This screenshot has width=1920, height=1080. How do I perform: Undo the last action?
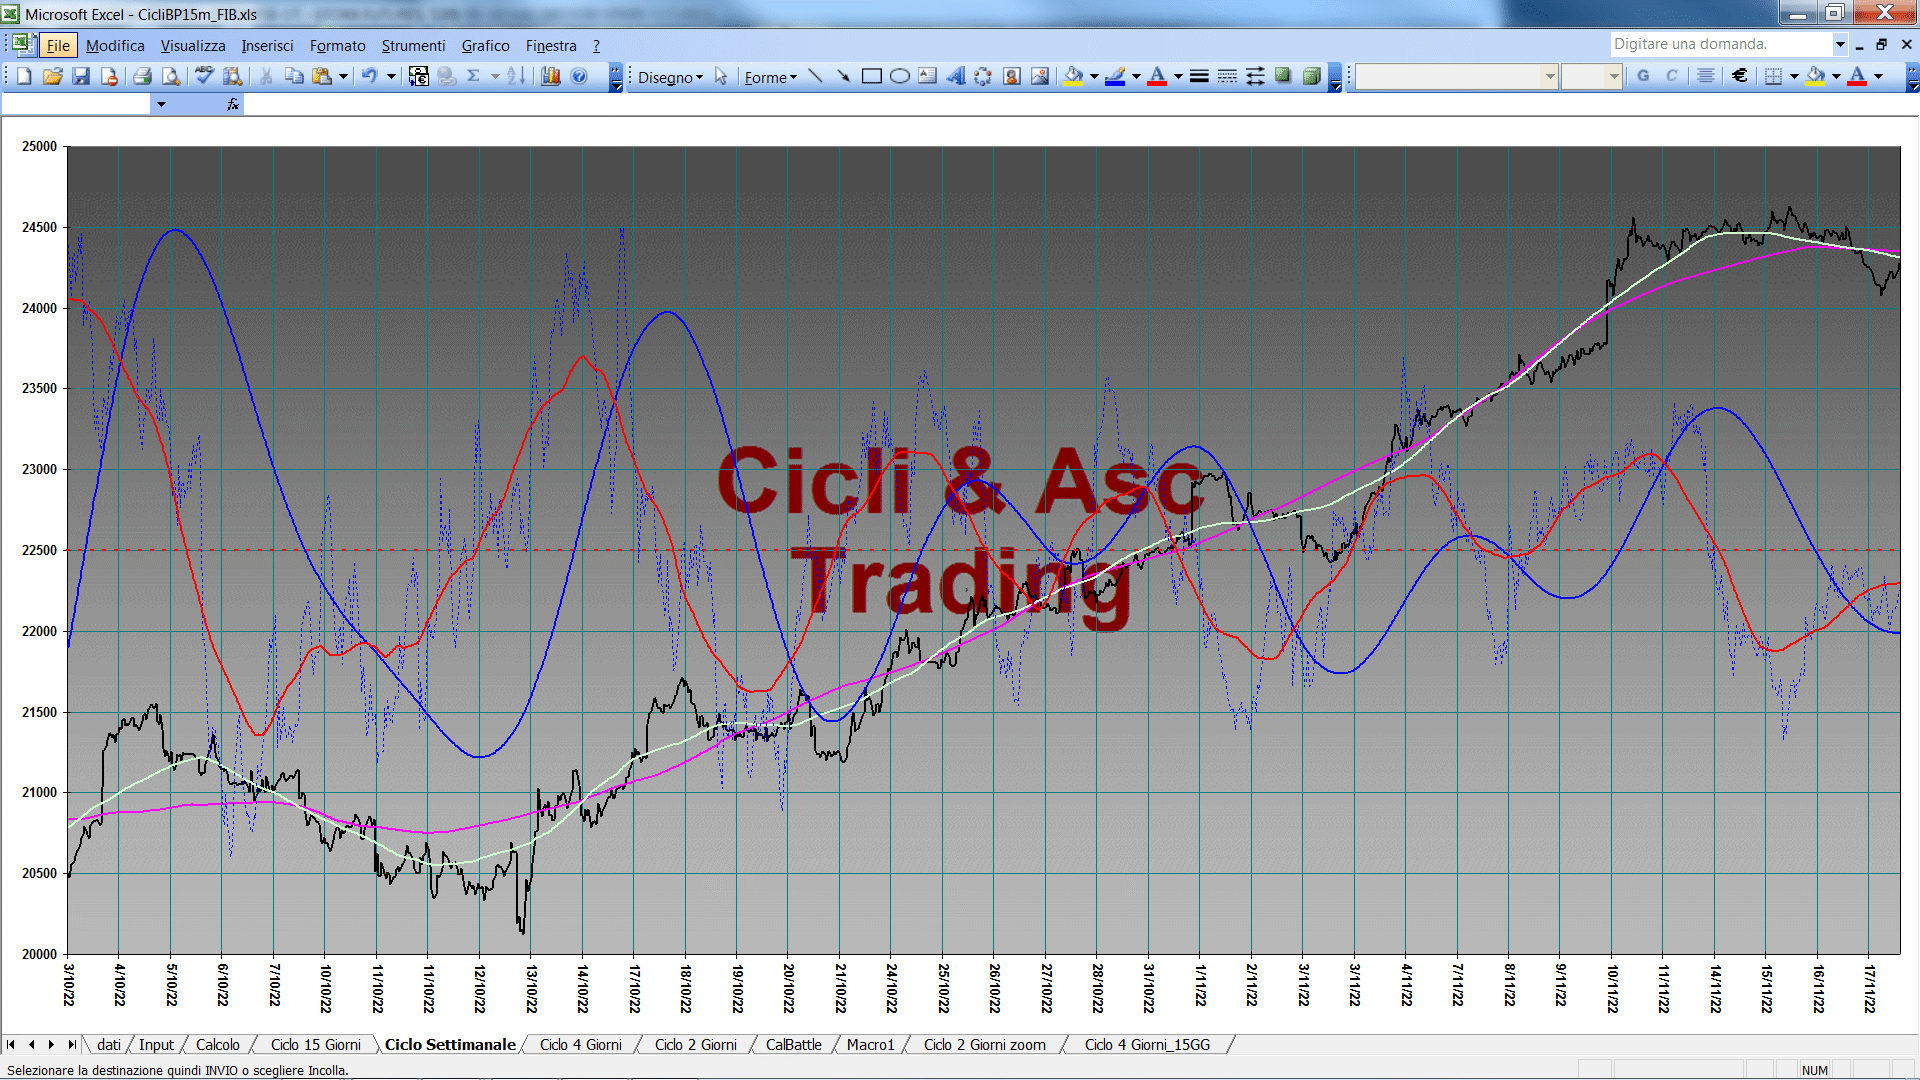pyautogui.click(x=370, y=76)
